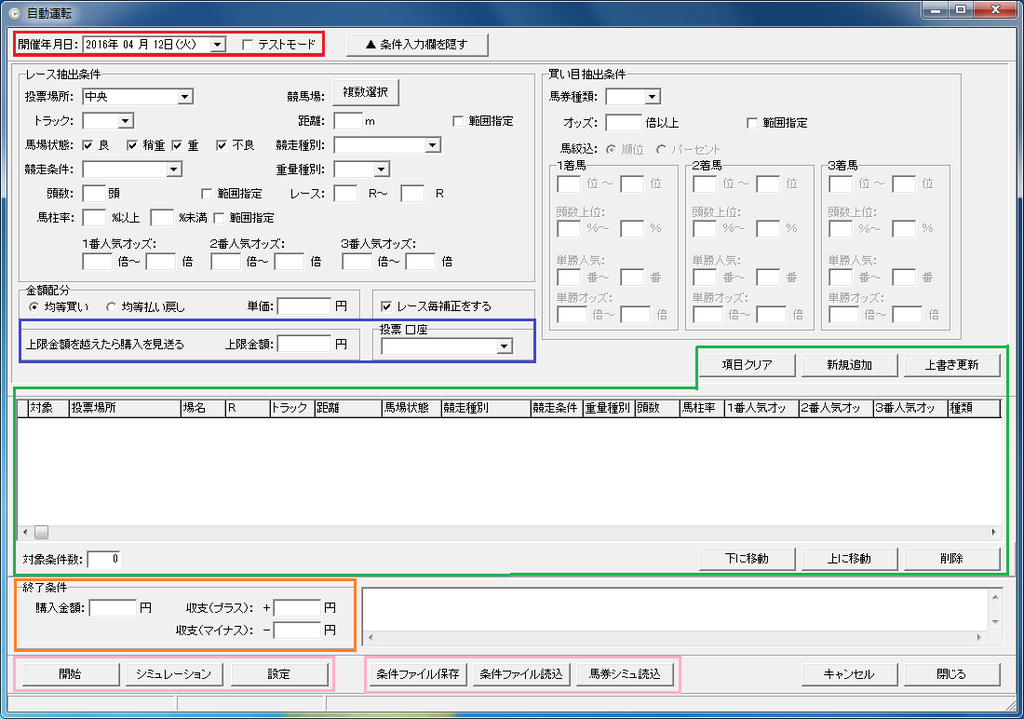Toggle 範囲指定 checkbox next to 距離
Image resolution: width=1024 pixels, height=719 pixels.
(458, 121)
